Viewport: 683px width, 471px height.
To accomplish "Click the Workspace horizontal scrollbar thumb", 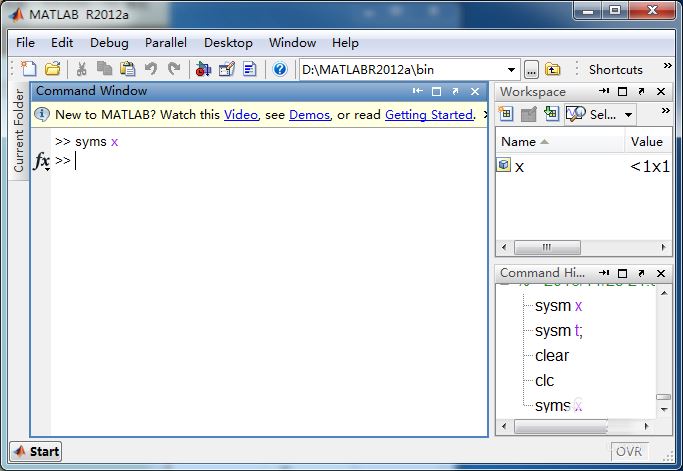I will pyautogui.click(x=547, y=247).
